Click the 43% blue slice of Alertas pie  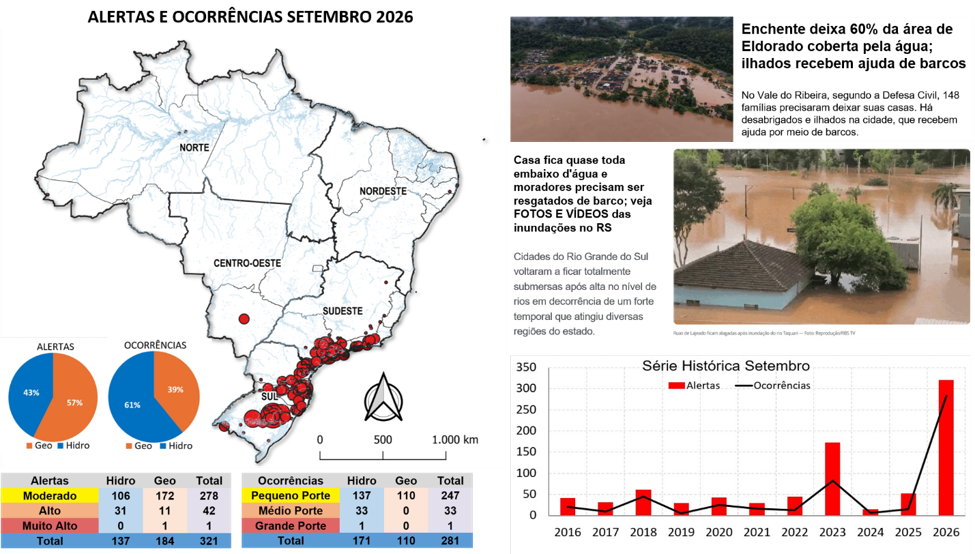coord(29,393)
